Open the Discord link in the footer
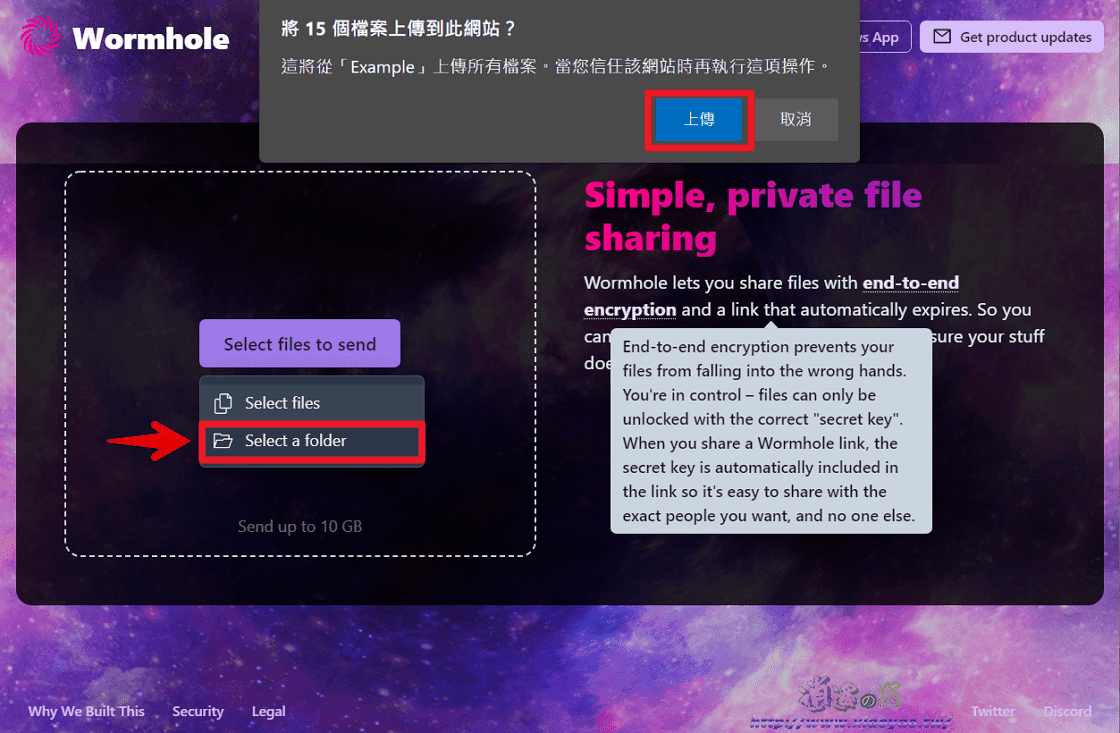 1068,711
